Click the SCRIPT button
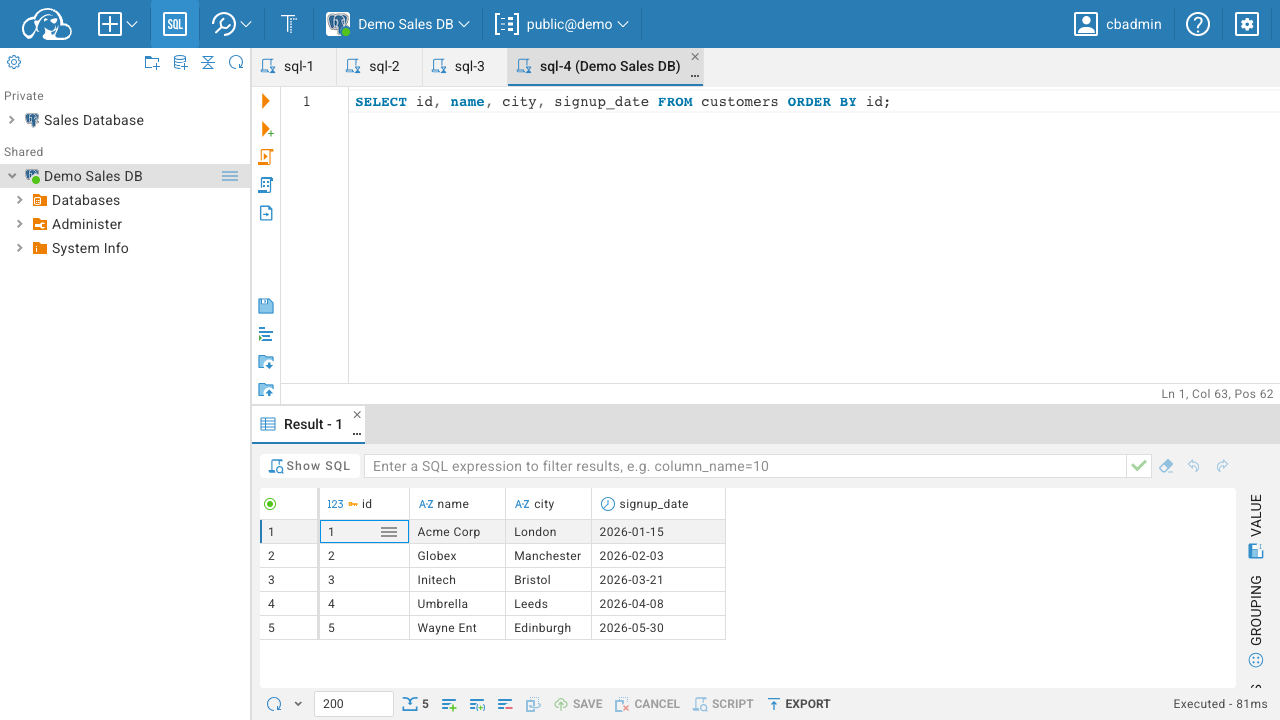This screenshot has height=720, width=1280. [x=723, y=704]
